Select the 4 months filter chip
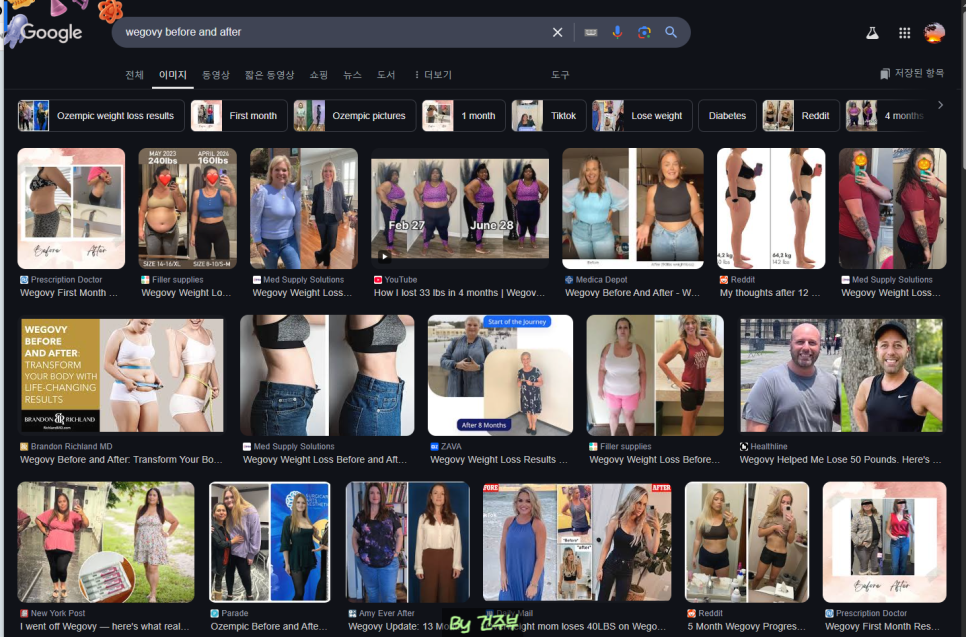This screenshot has width=966, height=637. [x=887, y=116]
